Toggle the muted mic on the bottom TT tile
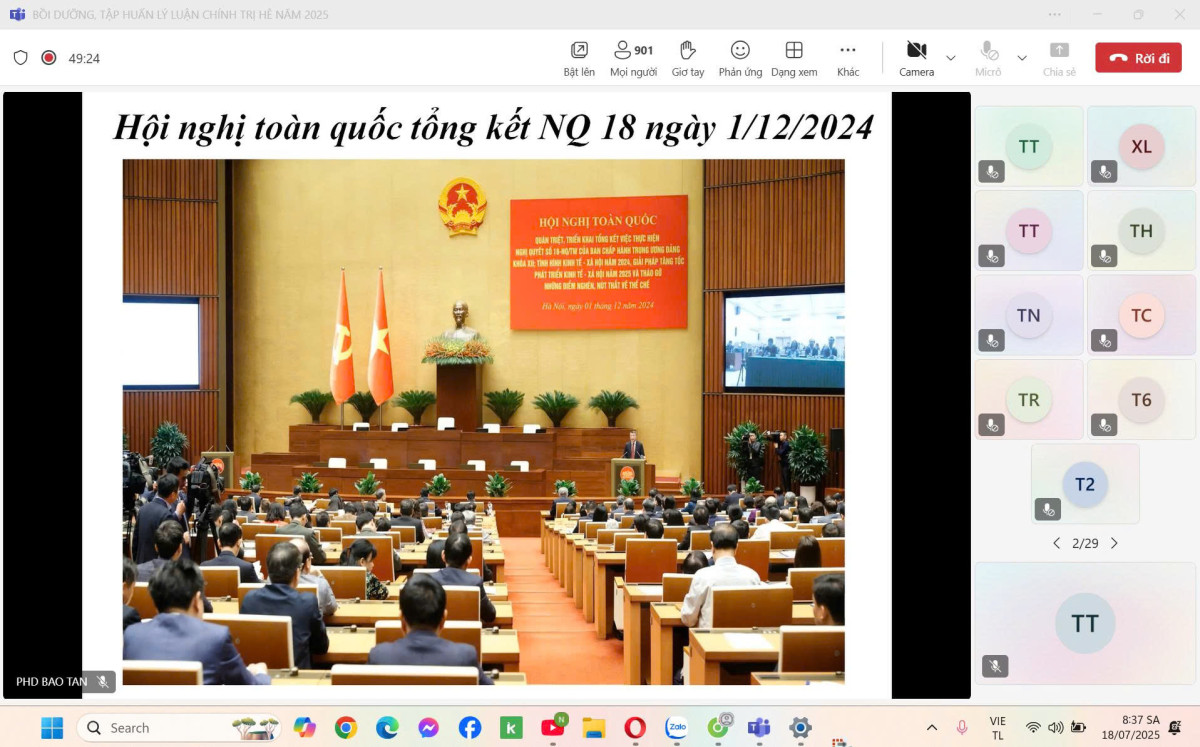Image resolution: width=1200 pixels, height=747 pixels. [995, 666]
